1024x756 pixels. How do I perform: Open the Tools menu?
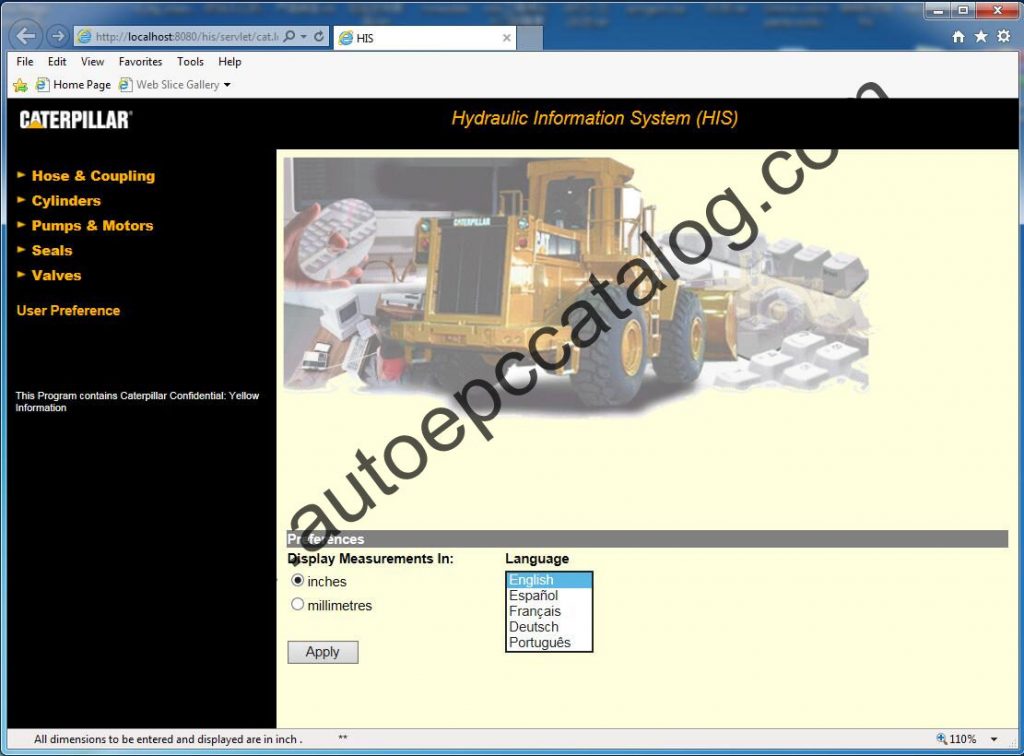click(190, 61)
